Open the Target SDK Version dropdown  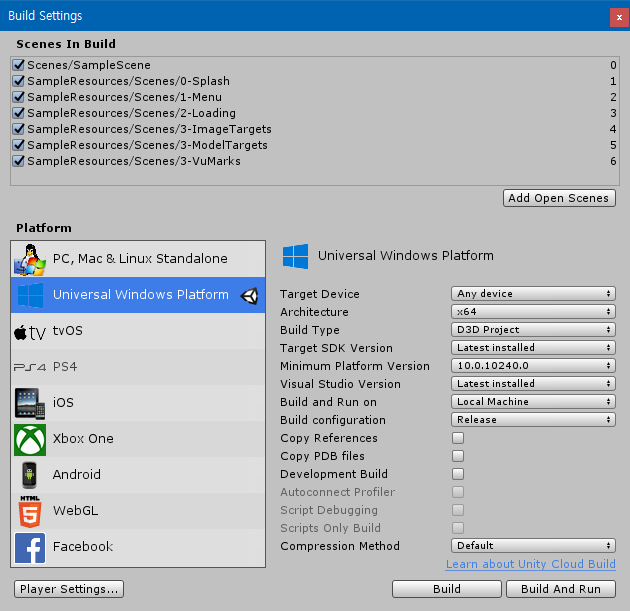pyautogui.click(x=533, y=347)
